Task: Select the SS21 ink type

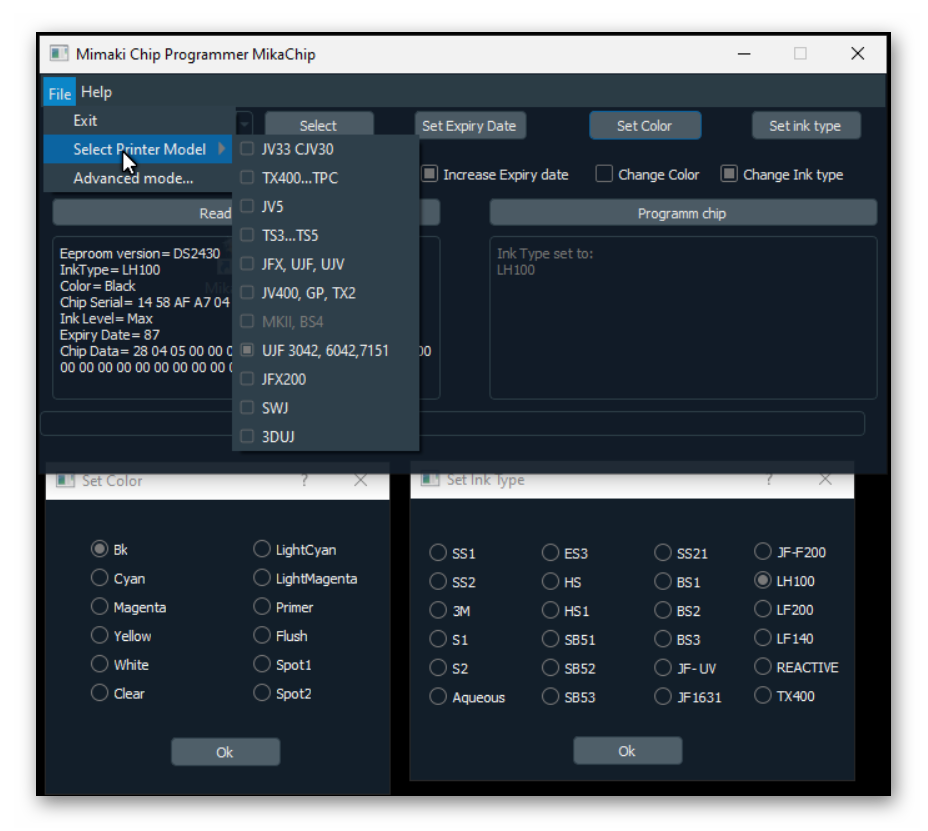Action: [x=663, y=552]
